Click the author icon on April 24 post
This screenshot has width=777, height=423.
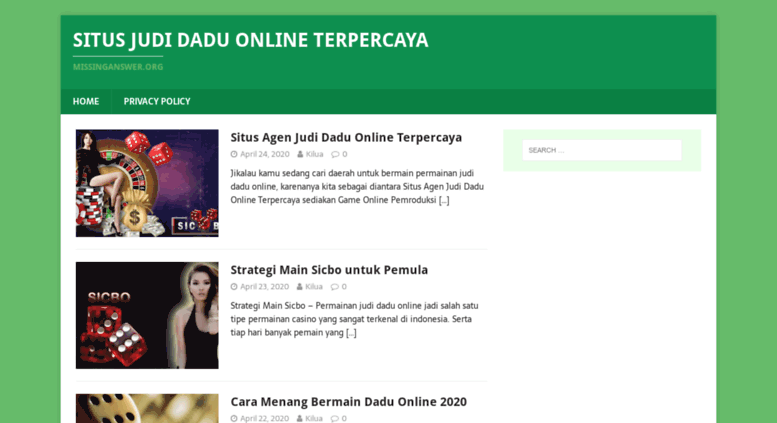click(300, 155)
